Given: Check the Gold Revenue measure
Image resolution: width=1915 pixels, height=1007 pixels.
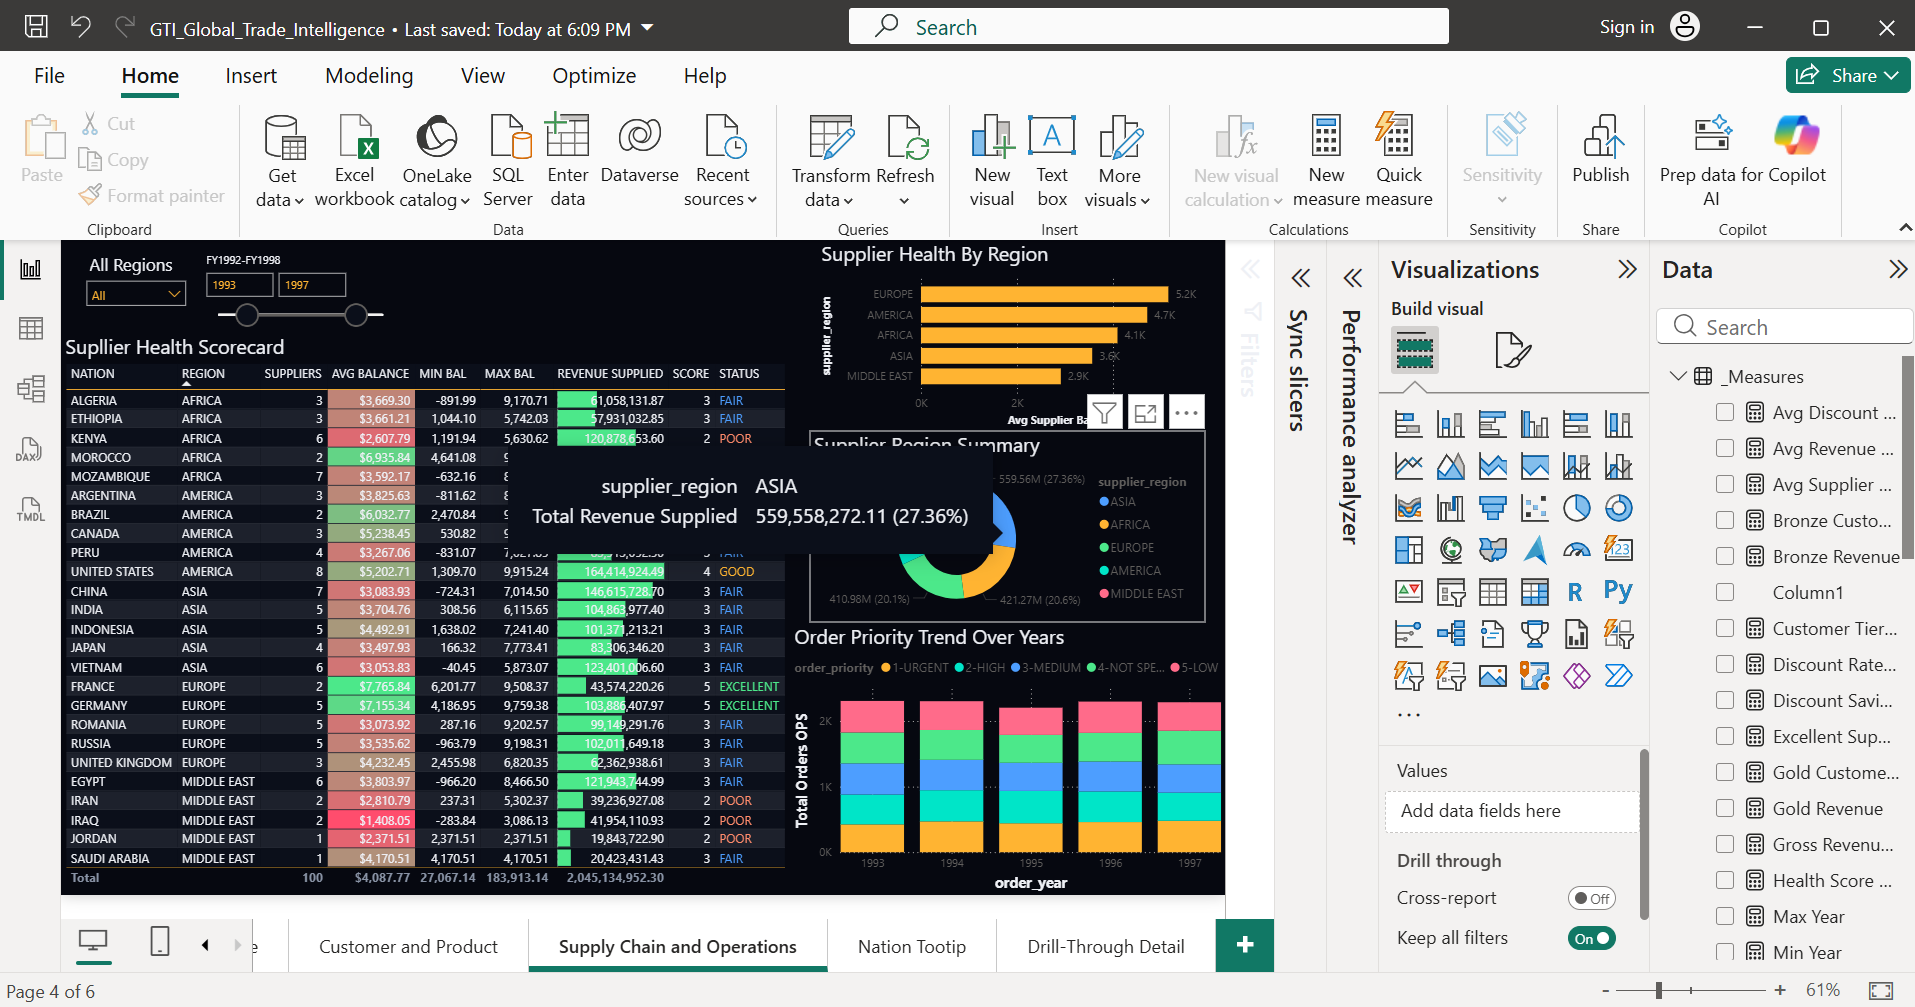Looking at the screenshot, I should pos(1725,808).
